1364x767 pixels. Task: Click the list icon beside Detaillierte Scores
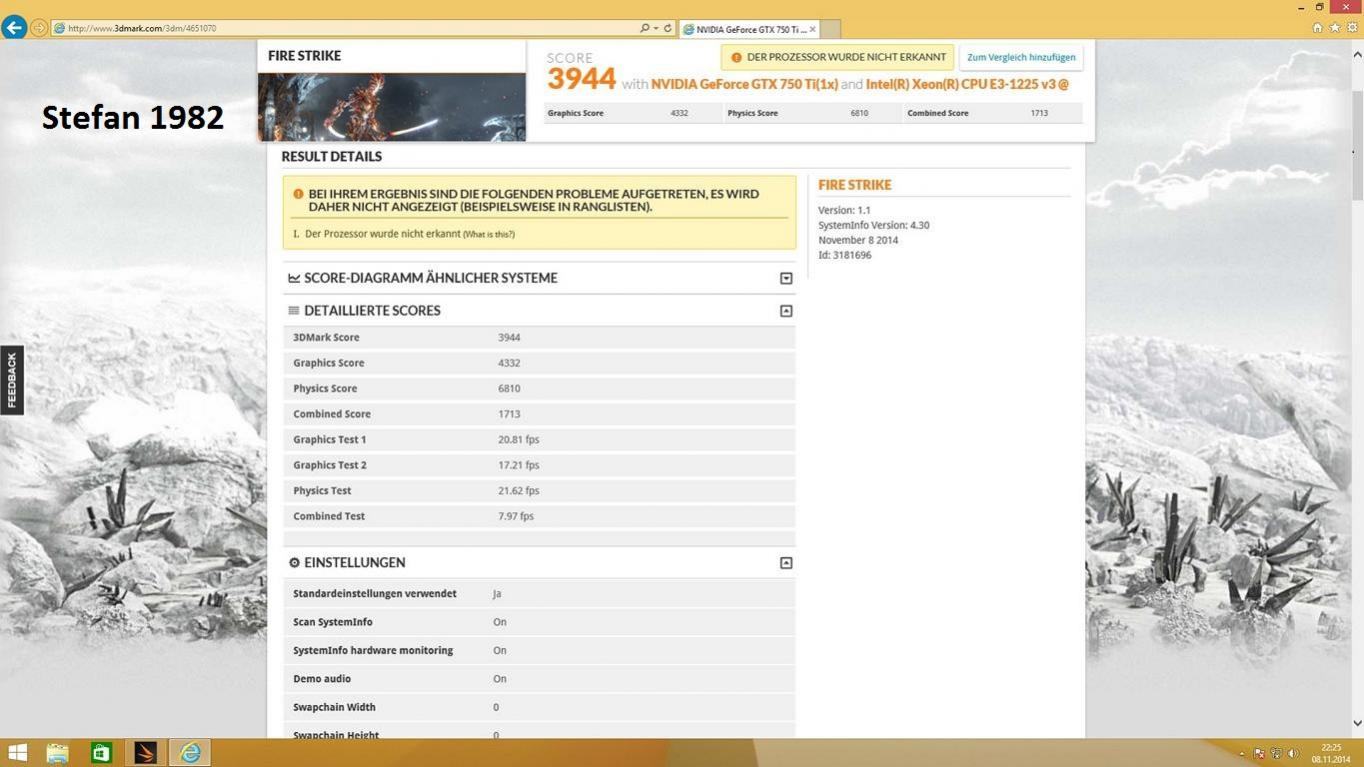294,311
